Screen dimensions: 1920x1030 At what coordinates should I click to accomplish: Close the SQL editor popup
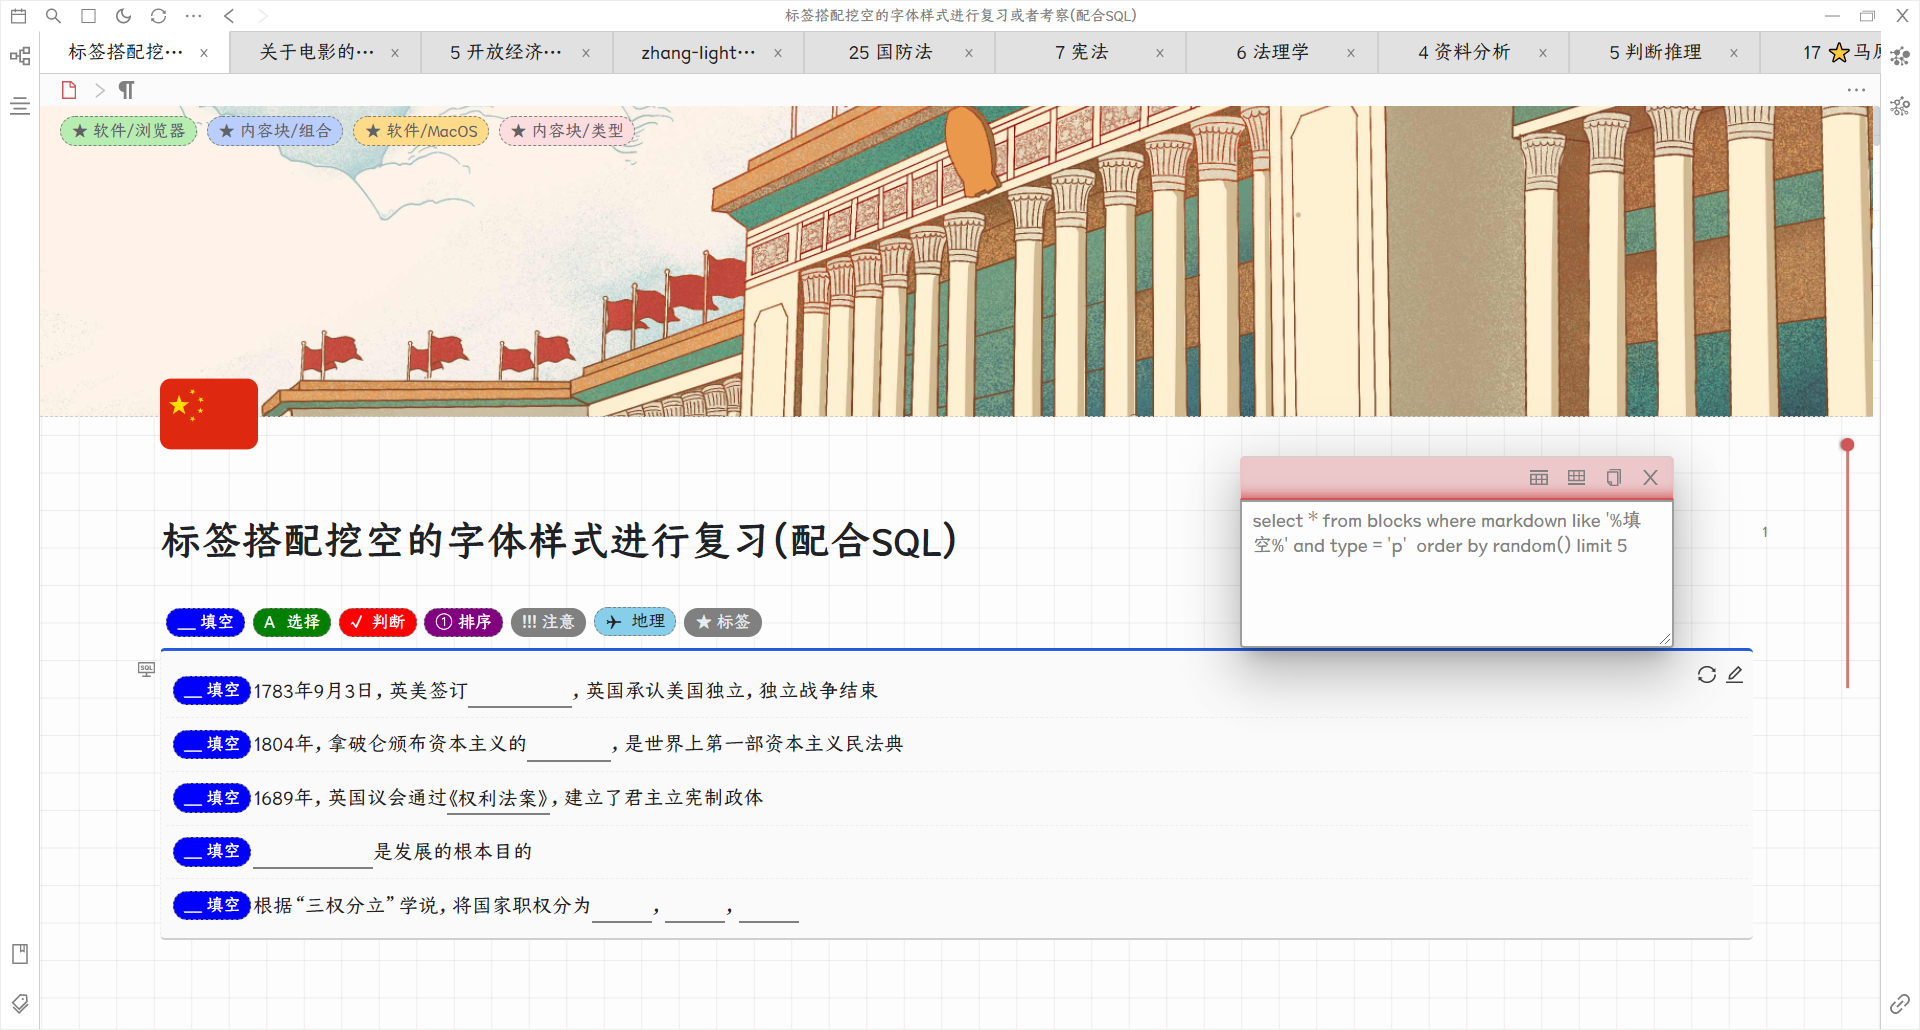[1651, 478]
